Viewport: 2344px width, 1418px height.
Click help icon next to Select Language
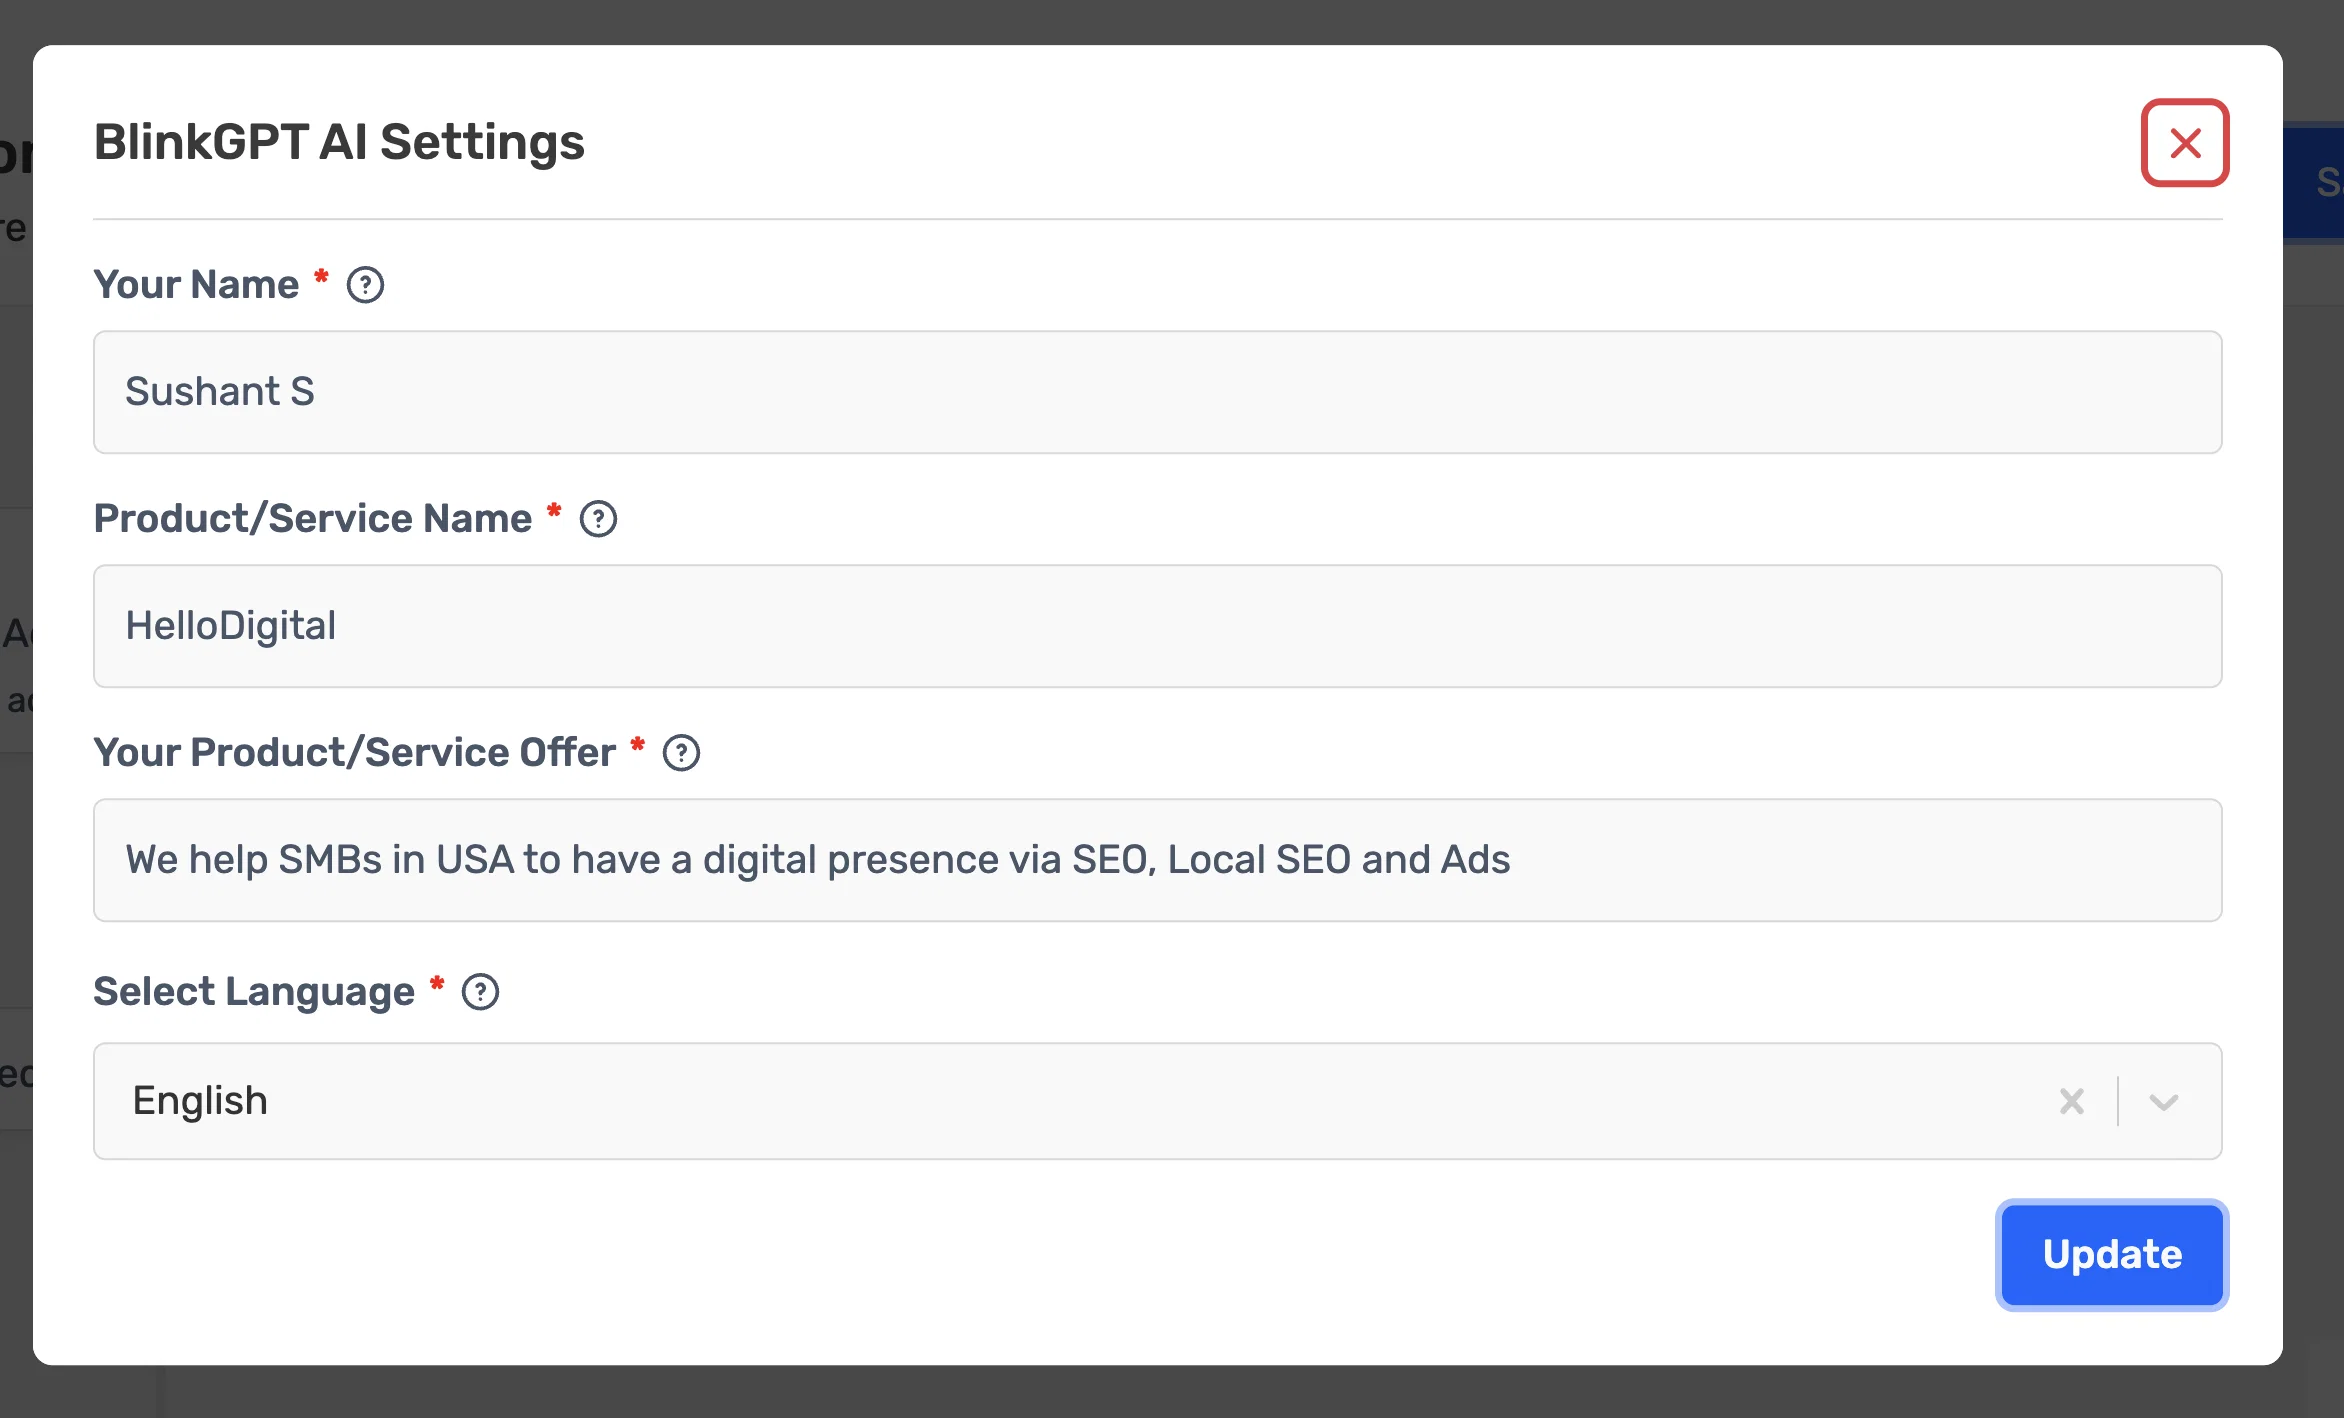480,992
